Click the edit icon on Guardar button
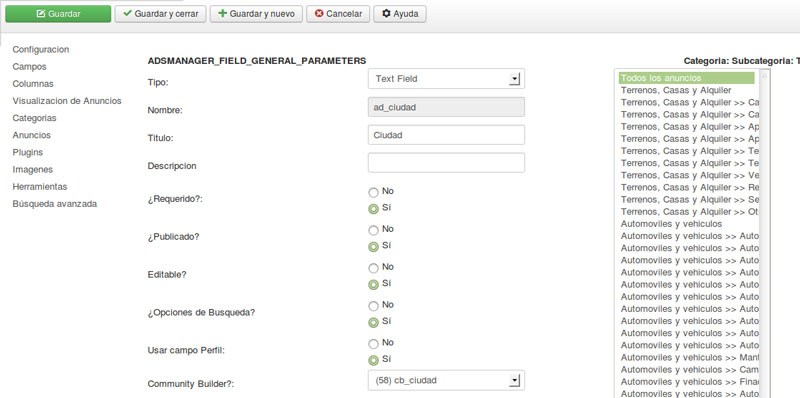Image resolution: width=800 pixels, height=398 pixels. [41, 14]
